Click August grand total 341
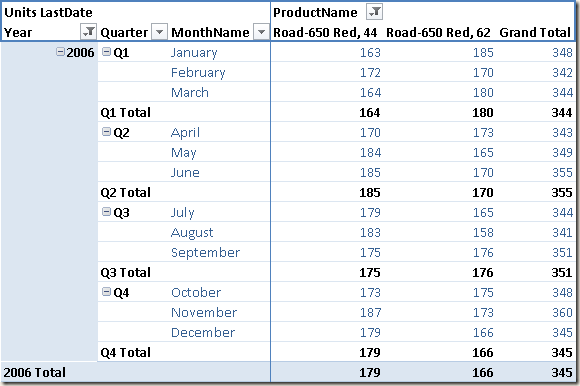The width and height of the screenshot is (580, 386). point(563,232)
